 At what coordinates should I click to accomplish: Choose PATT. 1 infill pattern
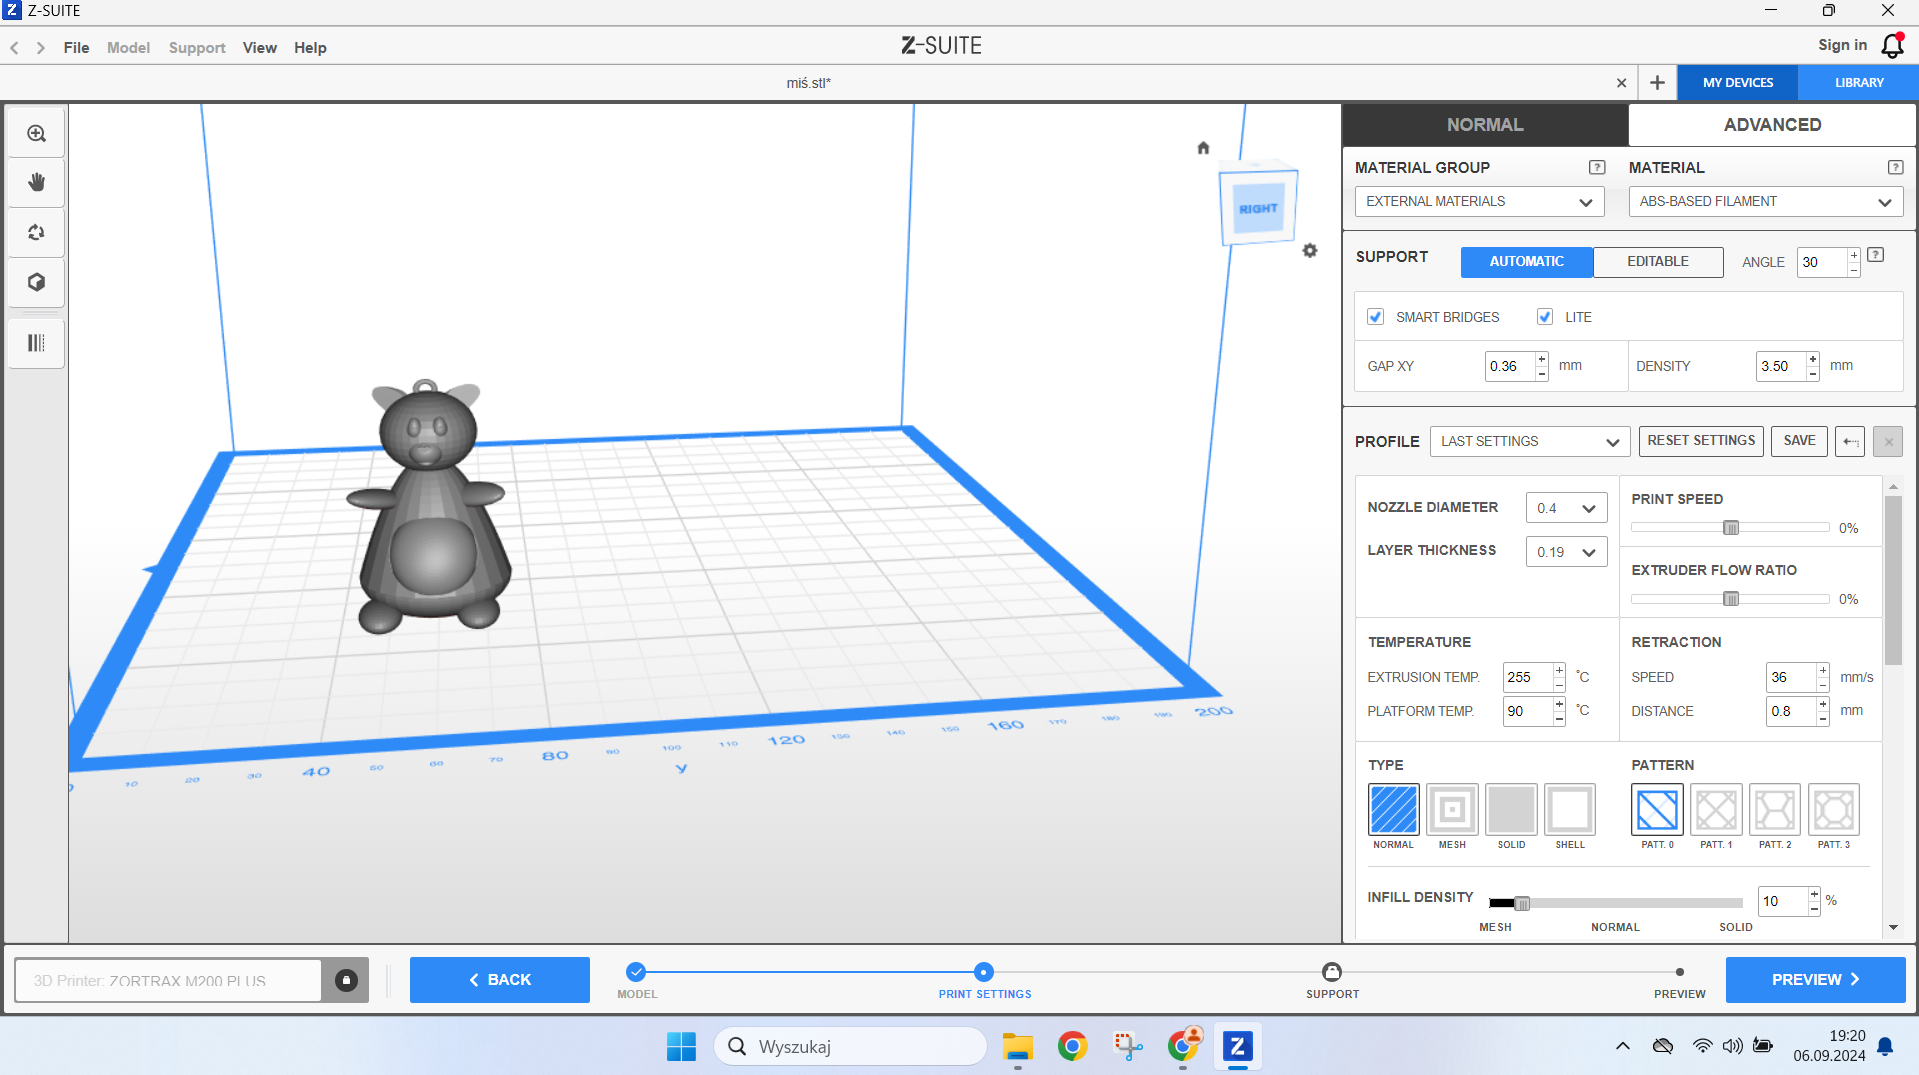[1716, 810]
